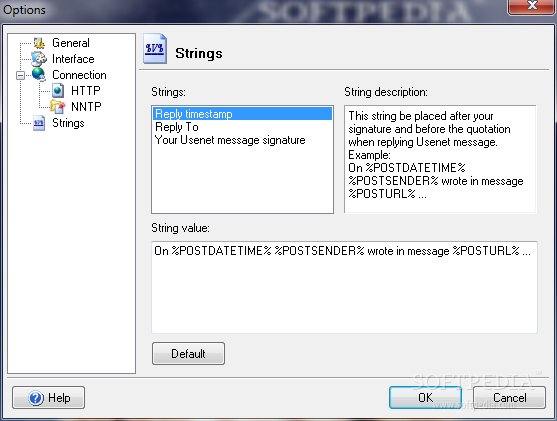Viewport: 557px width, 421px height.
Task: Select Connection in the options tree
Action: click(x=79, y=75)
